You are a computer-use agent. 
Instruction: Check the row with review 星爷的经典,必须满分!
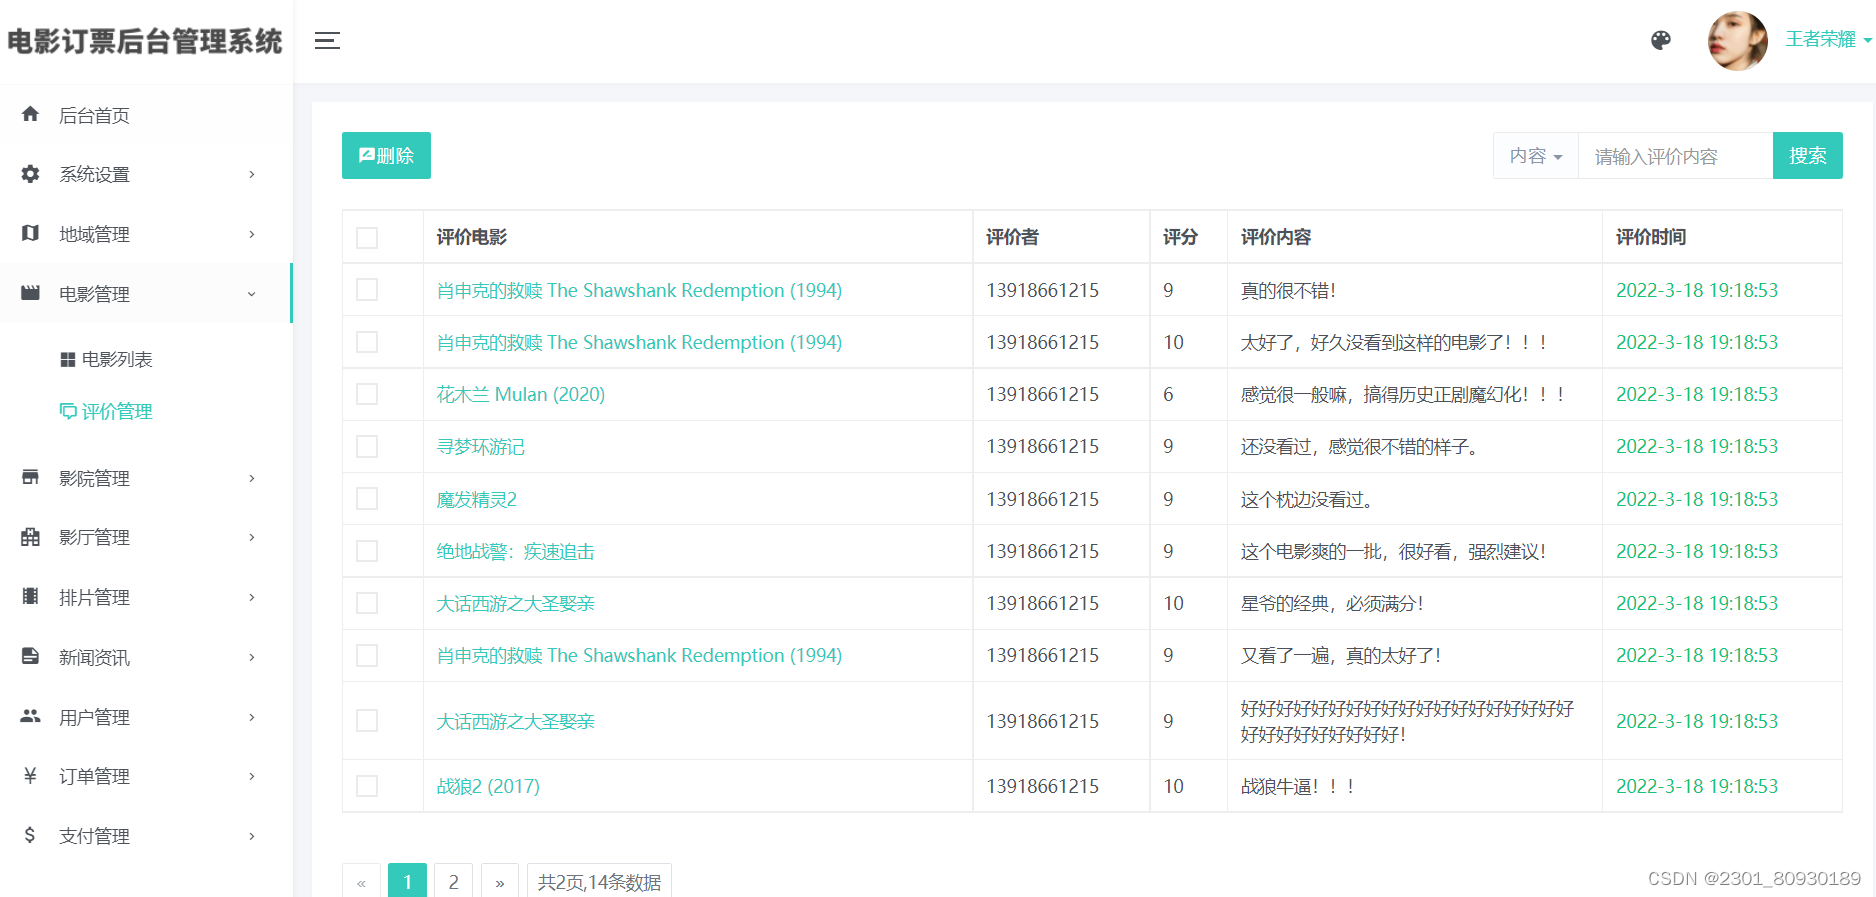pyautogui.click(x=367, y=603)
